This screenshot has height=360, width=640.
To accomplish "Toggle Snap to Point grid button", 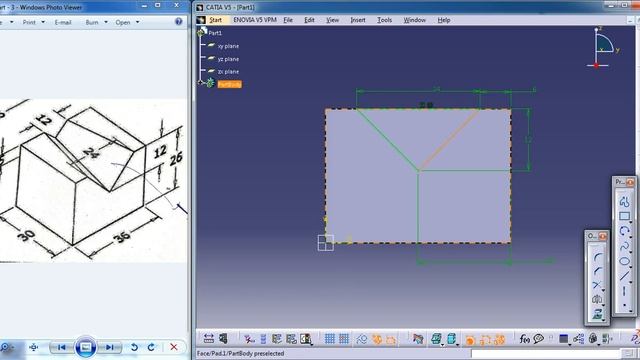I will [344, 339].
